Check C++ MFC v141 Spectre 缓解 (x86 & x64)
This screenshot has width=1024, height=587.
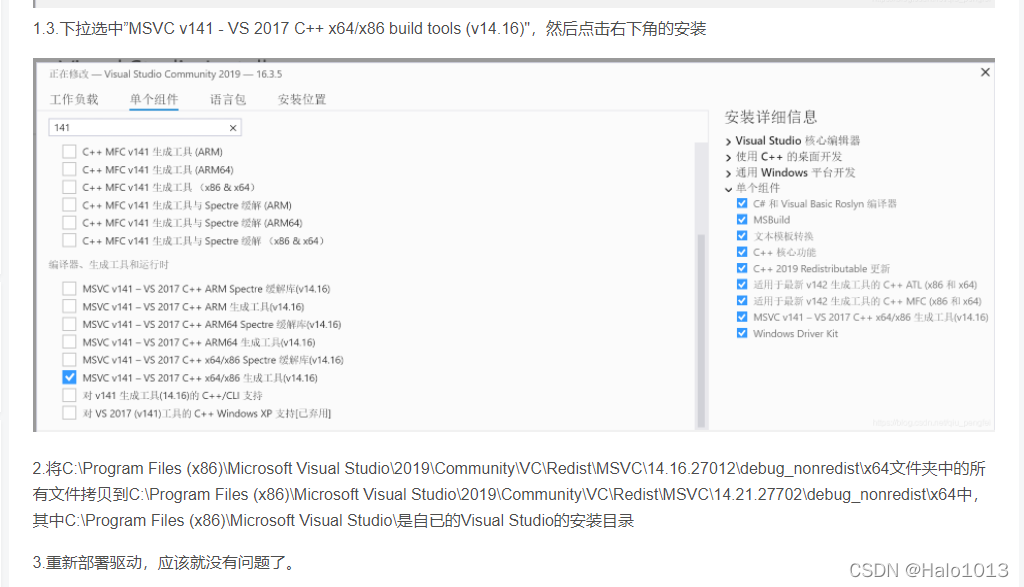tap(69, 240)
